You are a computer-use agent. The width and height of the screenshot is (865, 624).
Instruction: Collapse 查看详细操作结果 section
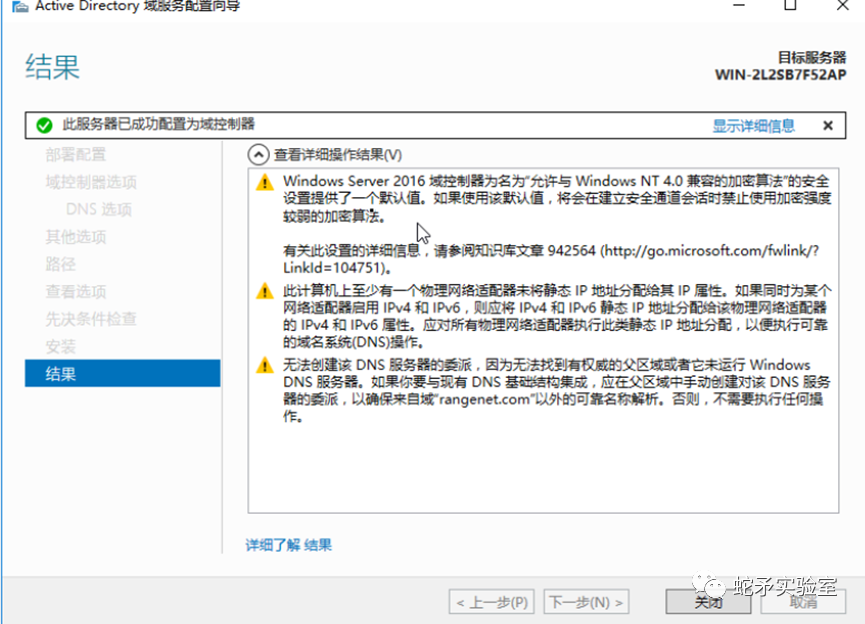pos(258,155)
